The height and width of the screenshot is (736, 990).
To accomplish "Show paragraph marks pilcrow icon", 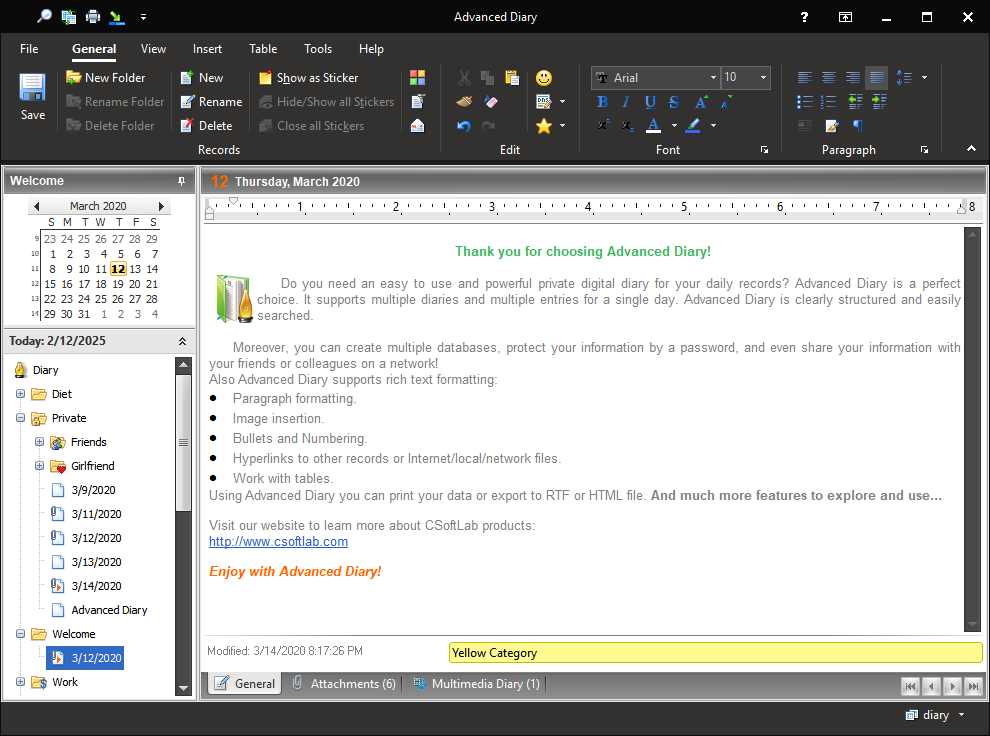I will (857, 126).
